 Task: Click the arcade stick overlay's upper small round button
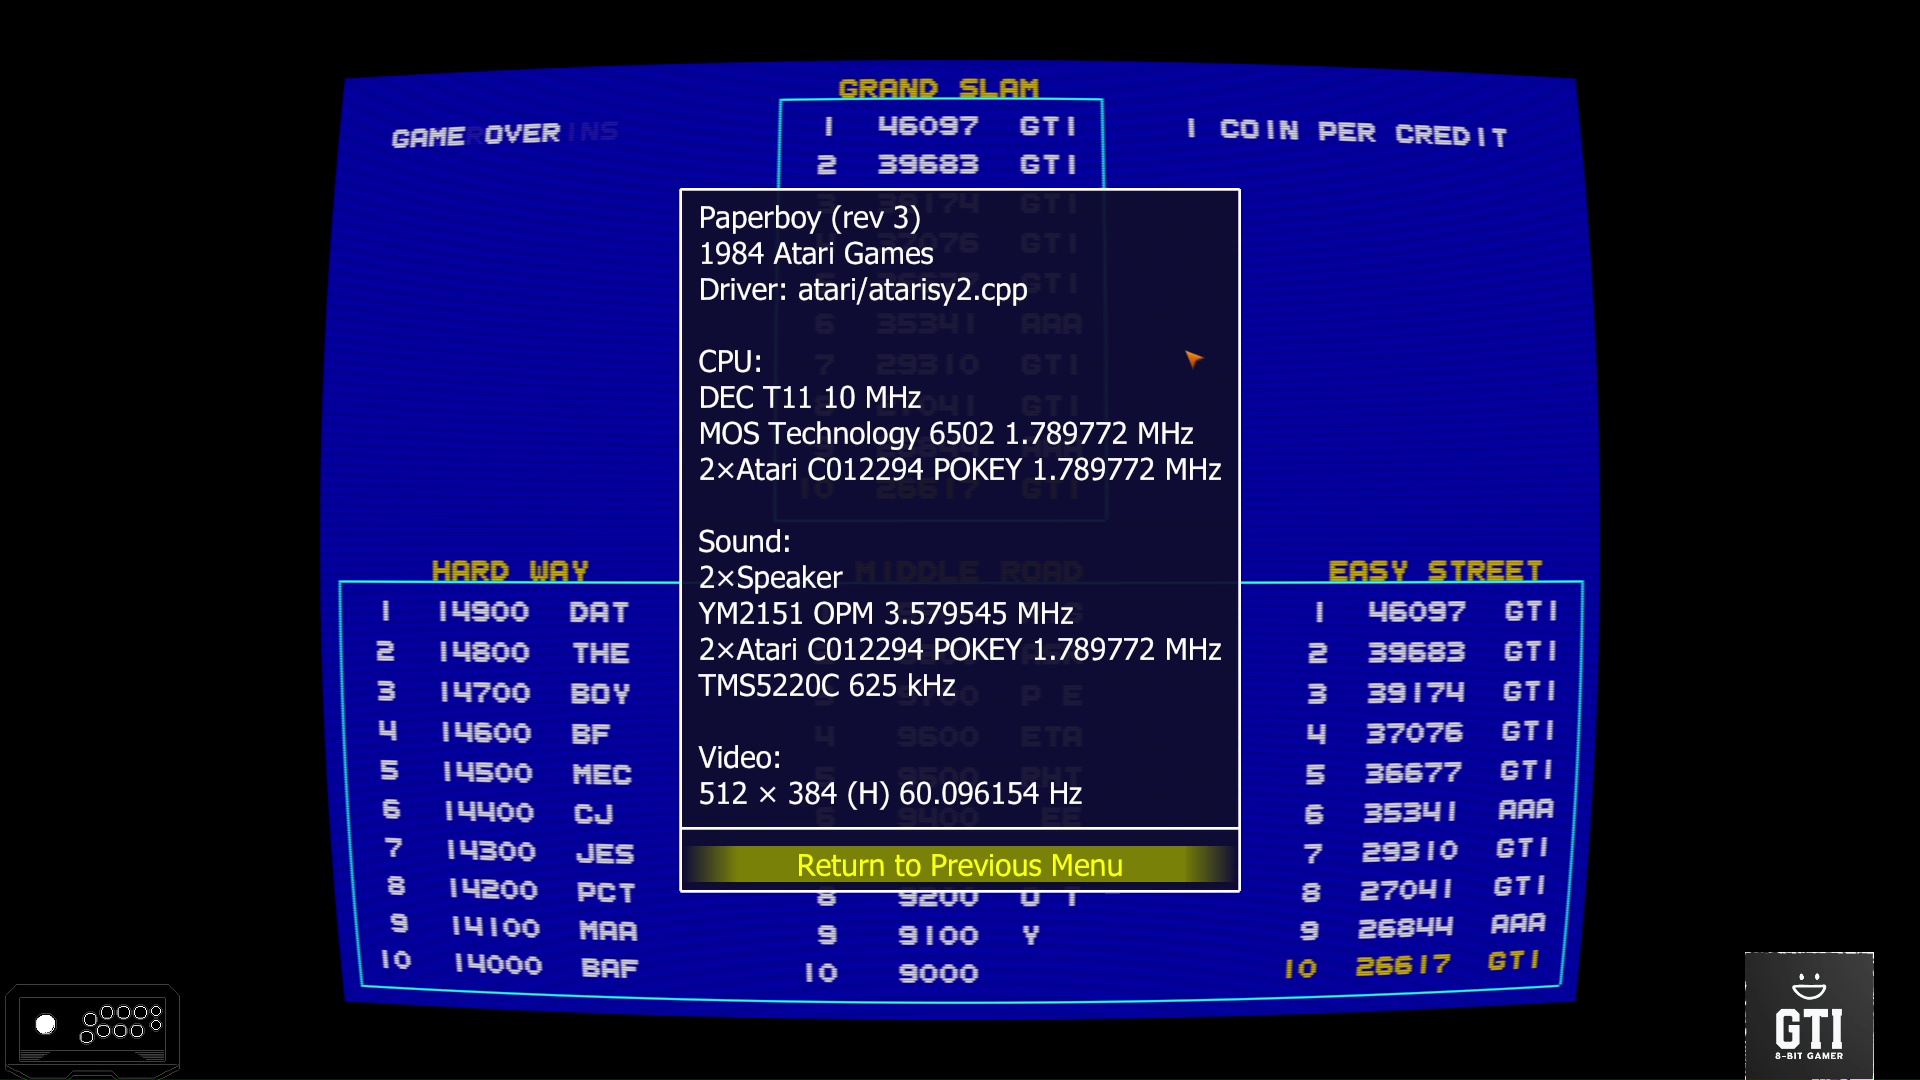pyautogui.click(x=156, y=1011)
